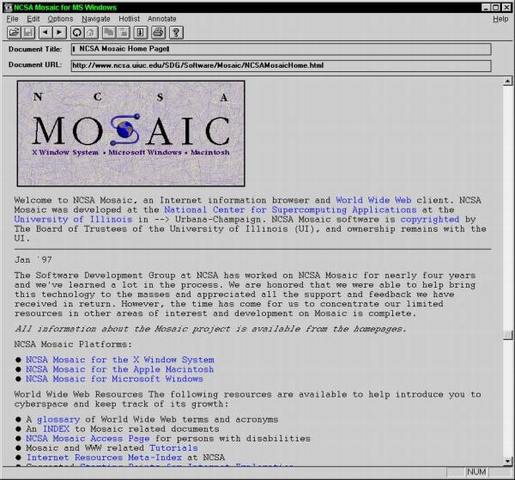Follow the glossary link
The width and height of the screenshot is (515, 480).
58,419
